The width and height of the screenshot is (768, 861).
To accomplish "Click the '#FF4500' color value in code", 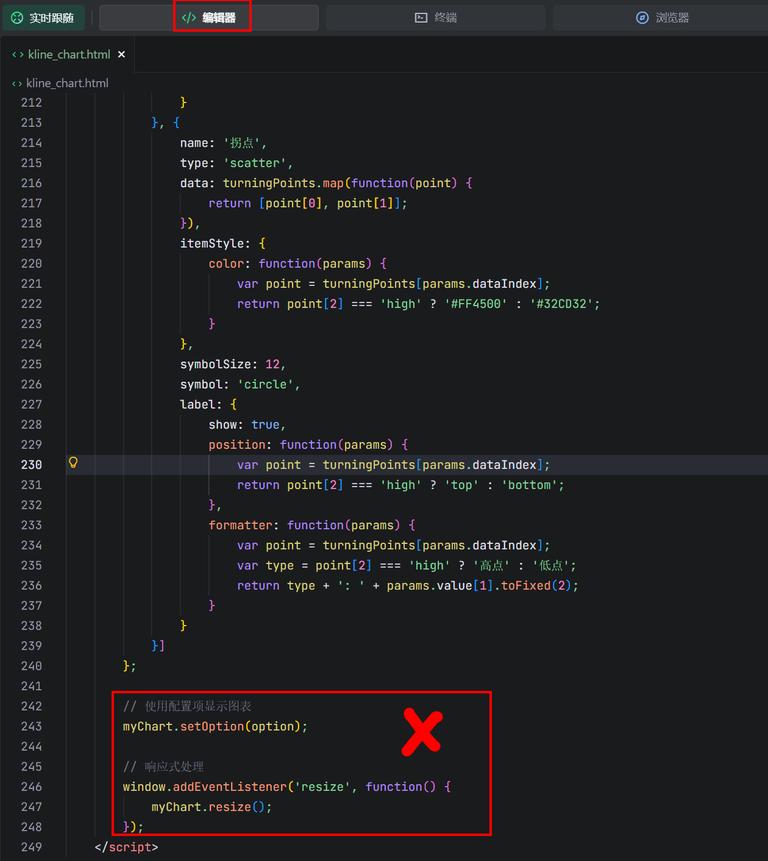I will tap(476, 304).
